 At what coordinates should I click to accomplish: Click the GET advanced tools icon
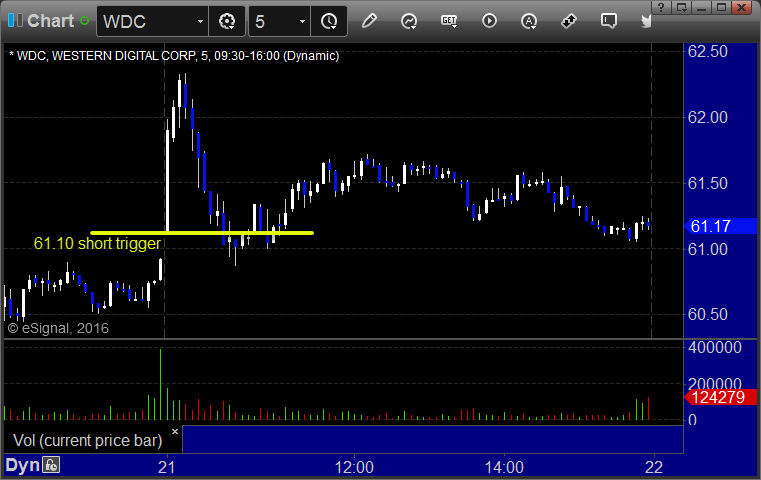[449, 21]
